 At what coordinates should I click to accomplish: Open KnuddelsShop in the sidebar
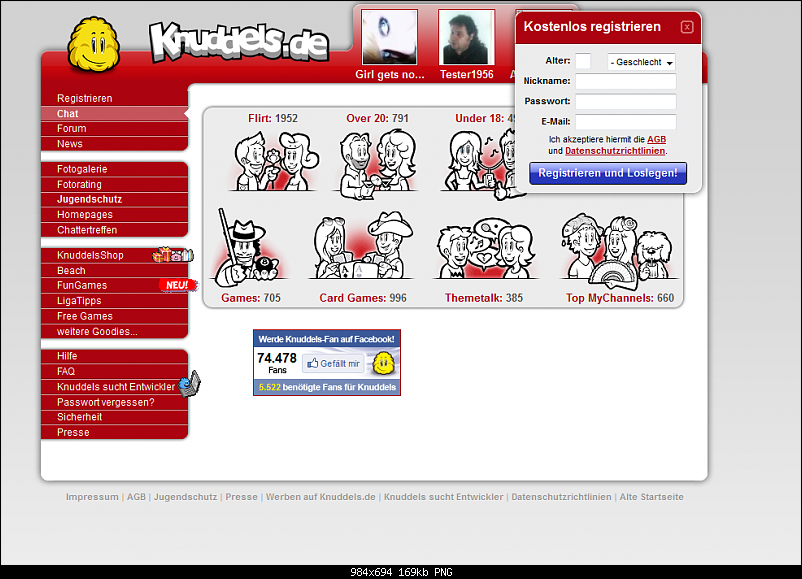coord(115,255)
